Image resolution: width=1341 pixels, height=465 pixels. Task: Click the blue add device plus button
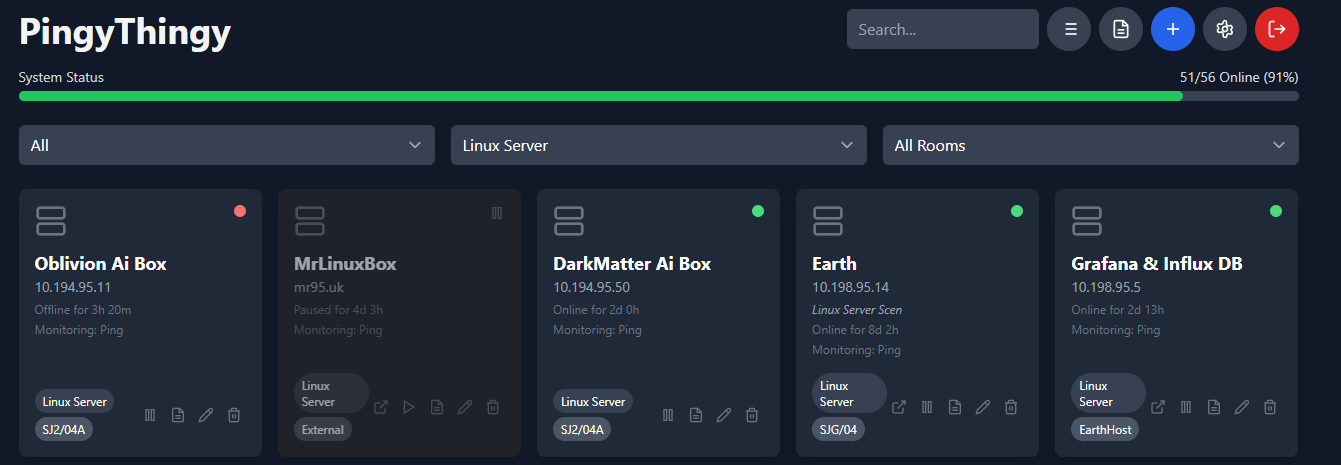[1172, 29]
